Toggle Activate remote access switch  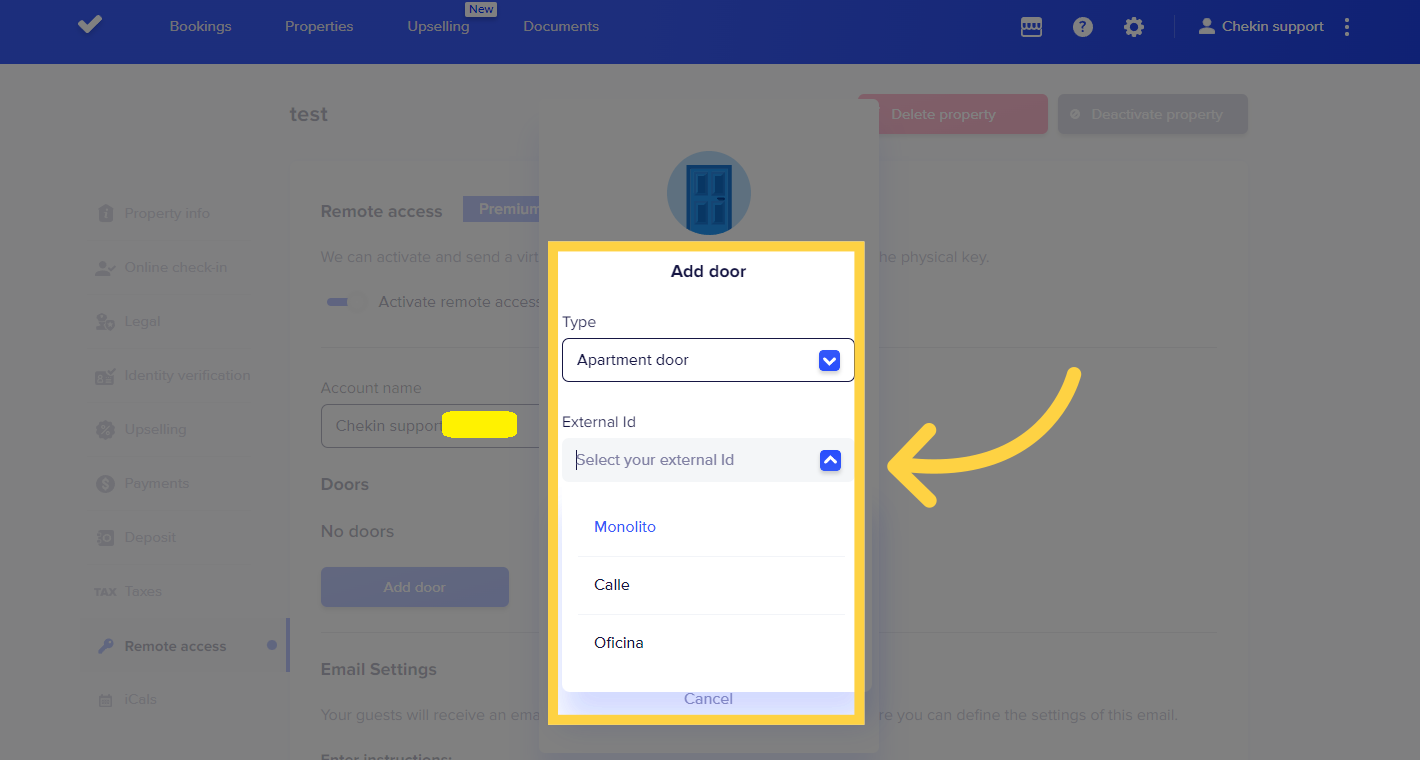click(x=346, y=302)
